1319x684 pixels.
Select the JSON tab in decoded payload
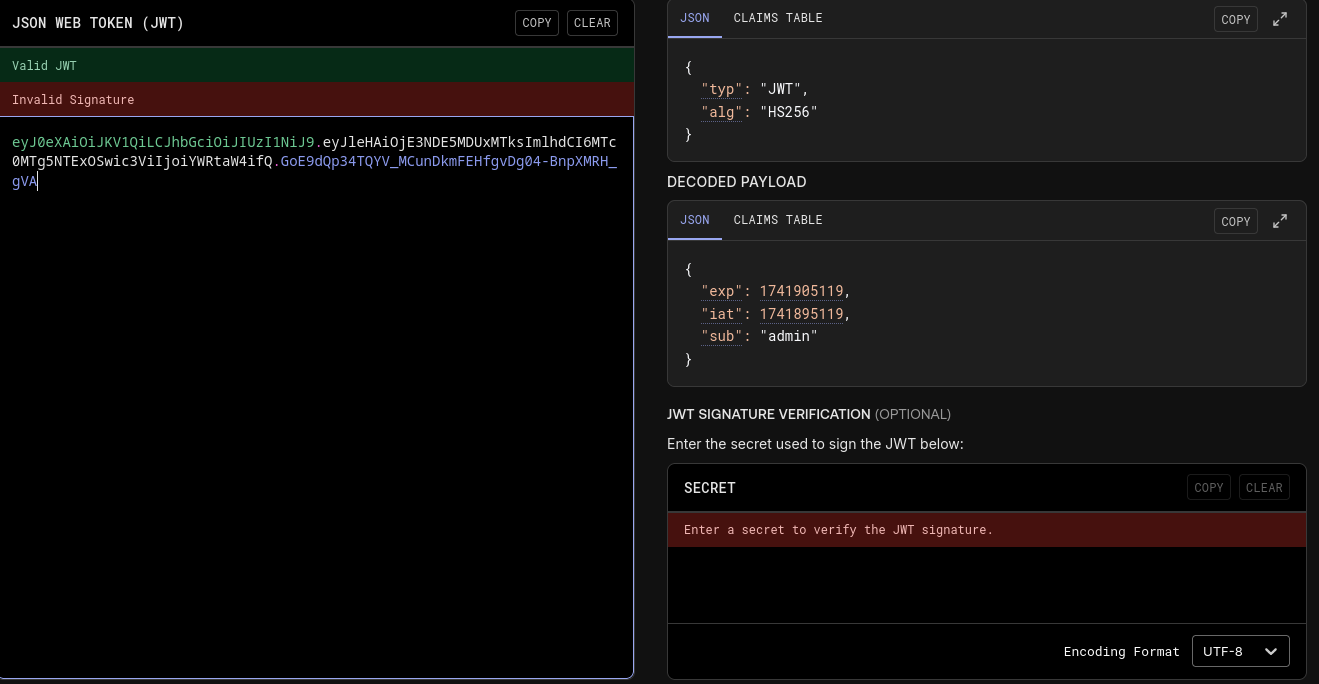pos(694,220)
